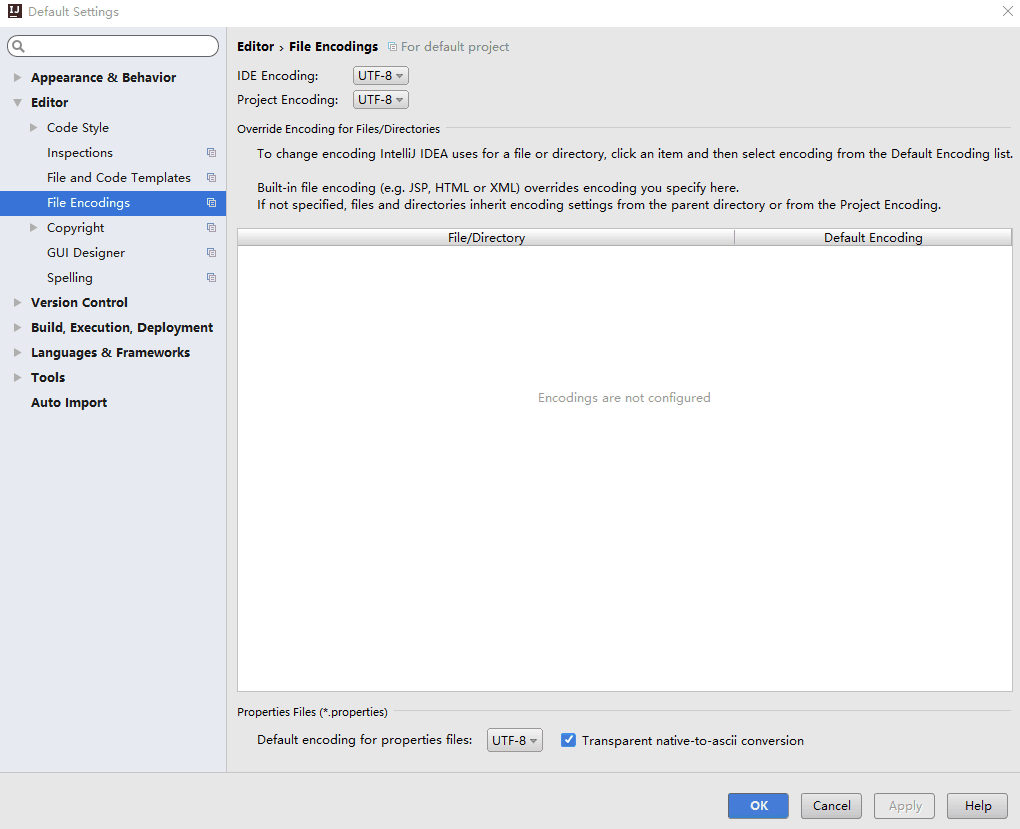This screenshot has height=829, width=1020.
Task: Select Auto Import in the settings tree
Action: (x=68, y=402)
